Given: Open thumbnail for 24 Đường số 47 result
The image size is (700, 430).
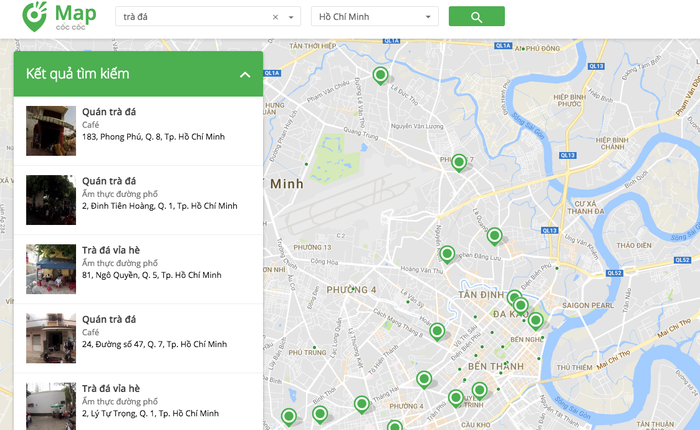Looking at the screenshot, I should (x=51, y=338).
